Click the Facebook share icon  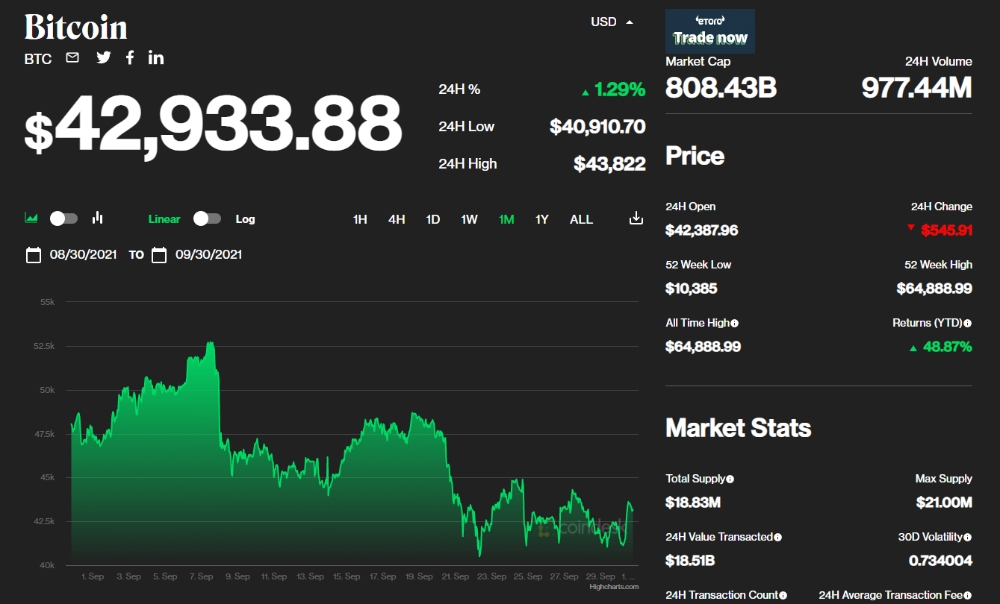coord(130,58)
